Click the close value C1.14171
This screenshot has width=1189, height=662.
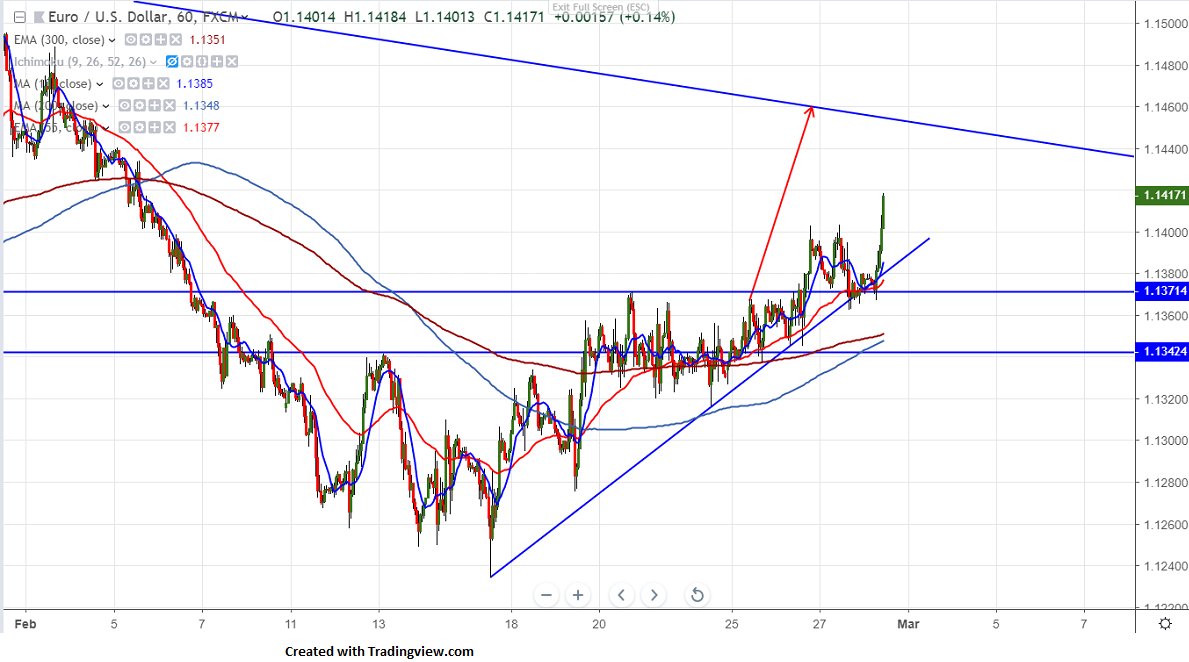[x=513, y=17]
